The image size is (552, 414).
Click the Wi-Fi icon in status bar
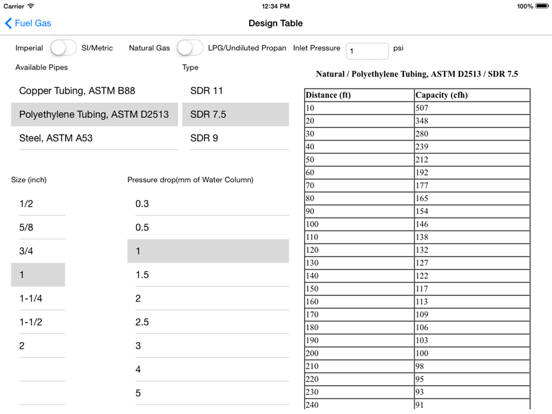[31, 6]
